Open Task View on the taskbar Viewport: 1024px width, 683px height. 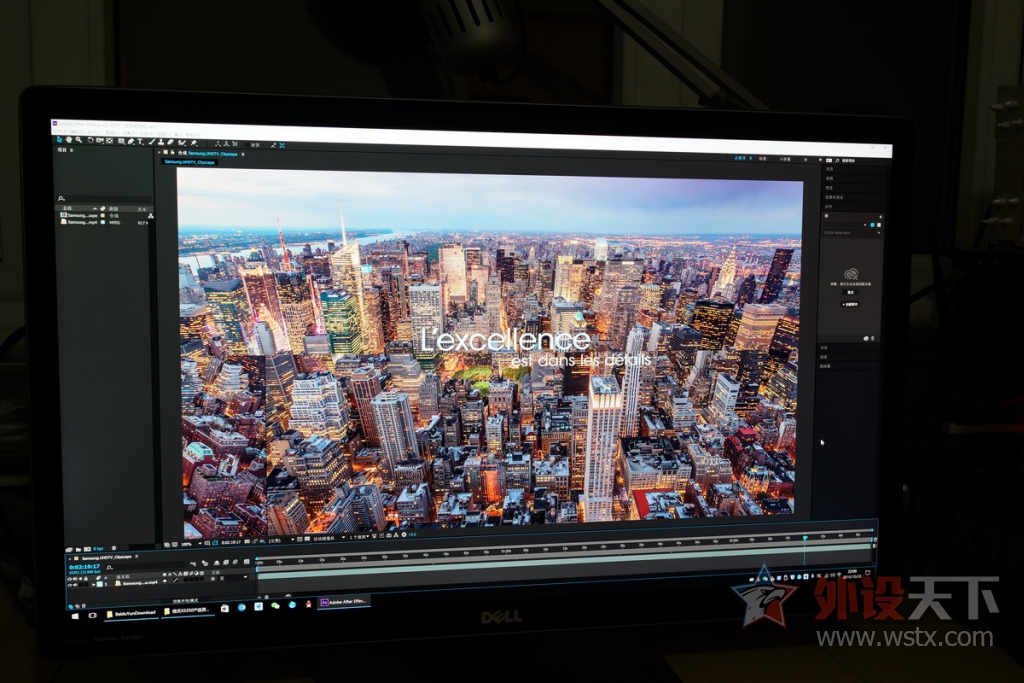coord(93,615)
